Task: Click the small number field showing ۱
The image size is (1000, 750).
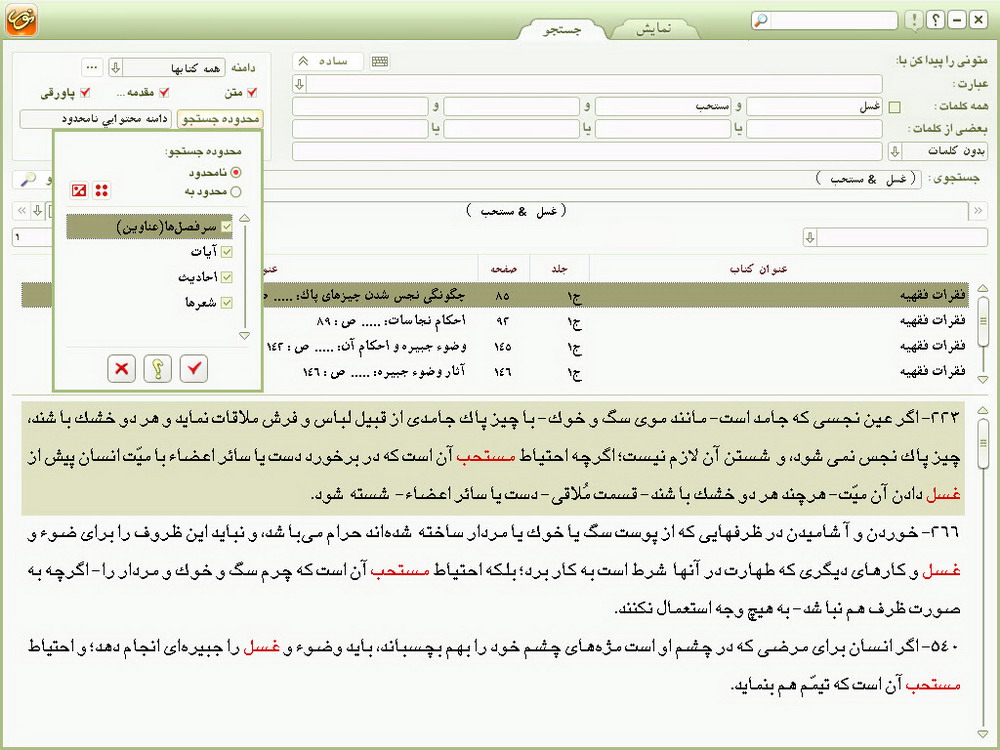Action: point(32,237)
